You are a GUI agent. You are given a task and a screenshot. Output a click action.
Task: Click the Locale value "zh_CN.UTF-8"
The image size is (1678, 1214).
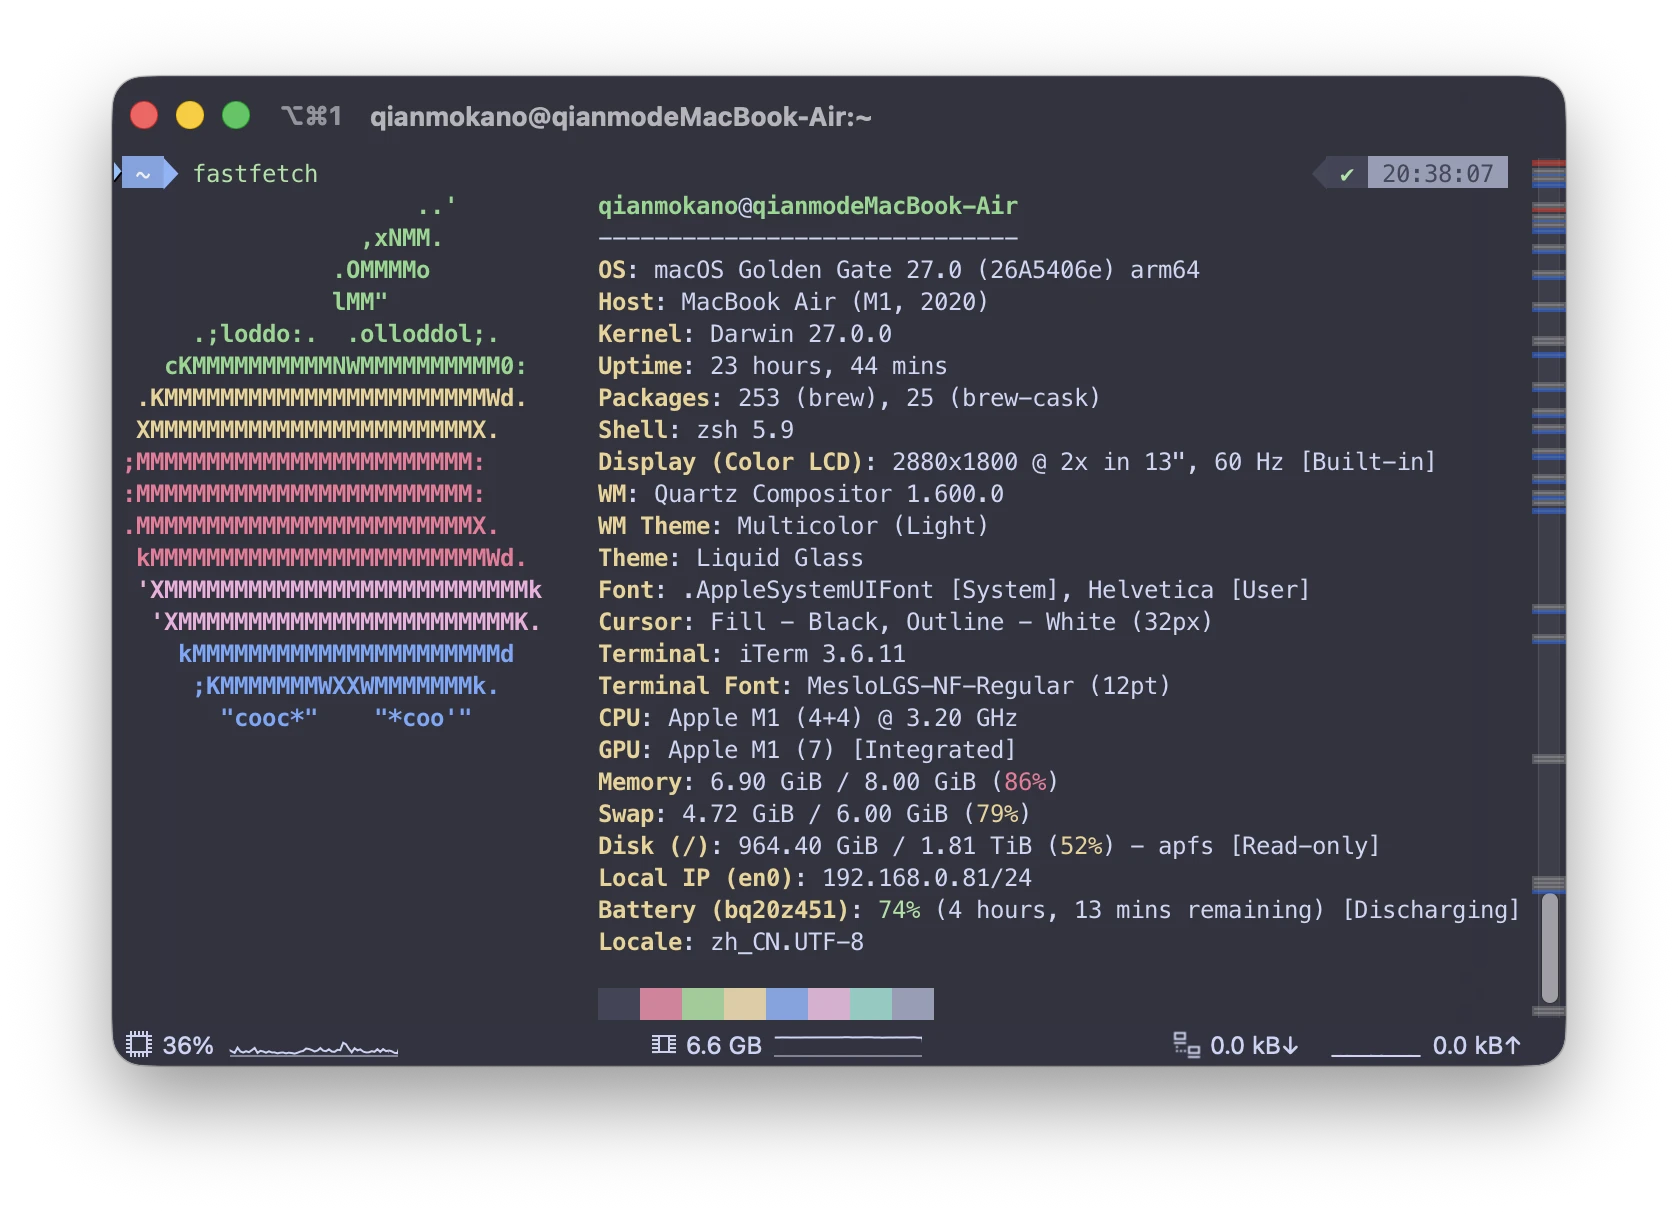[787, 942]
